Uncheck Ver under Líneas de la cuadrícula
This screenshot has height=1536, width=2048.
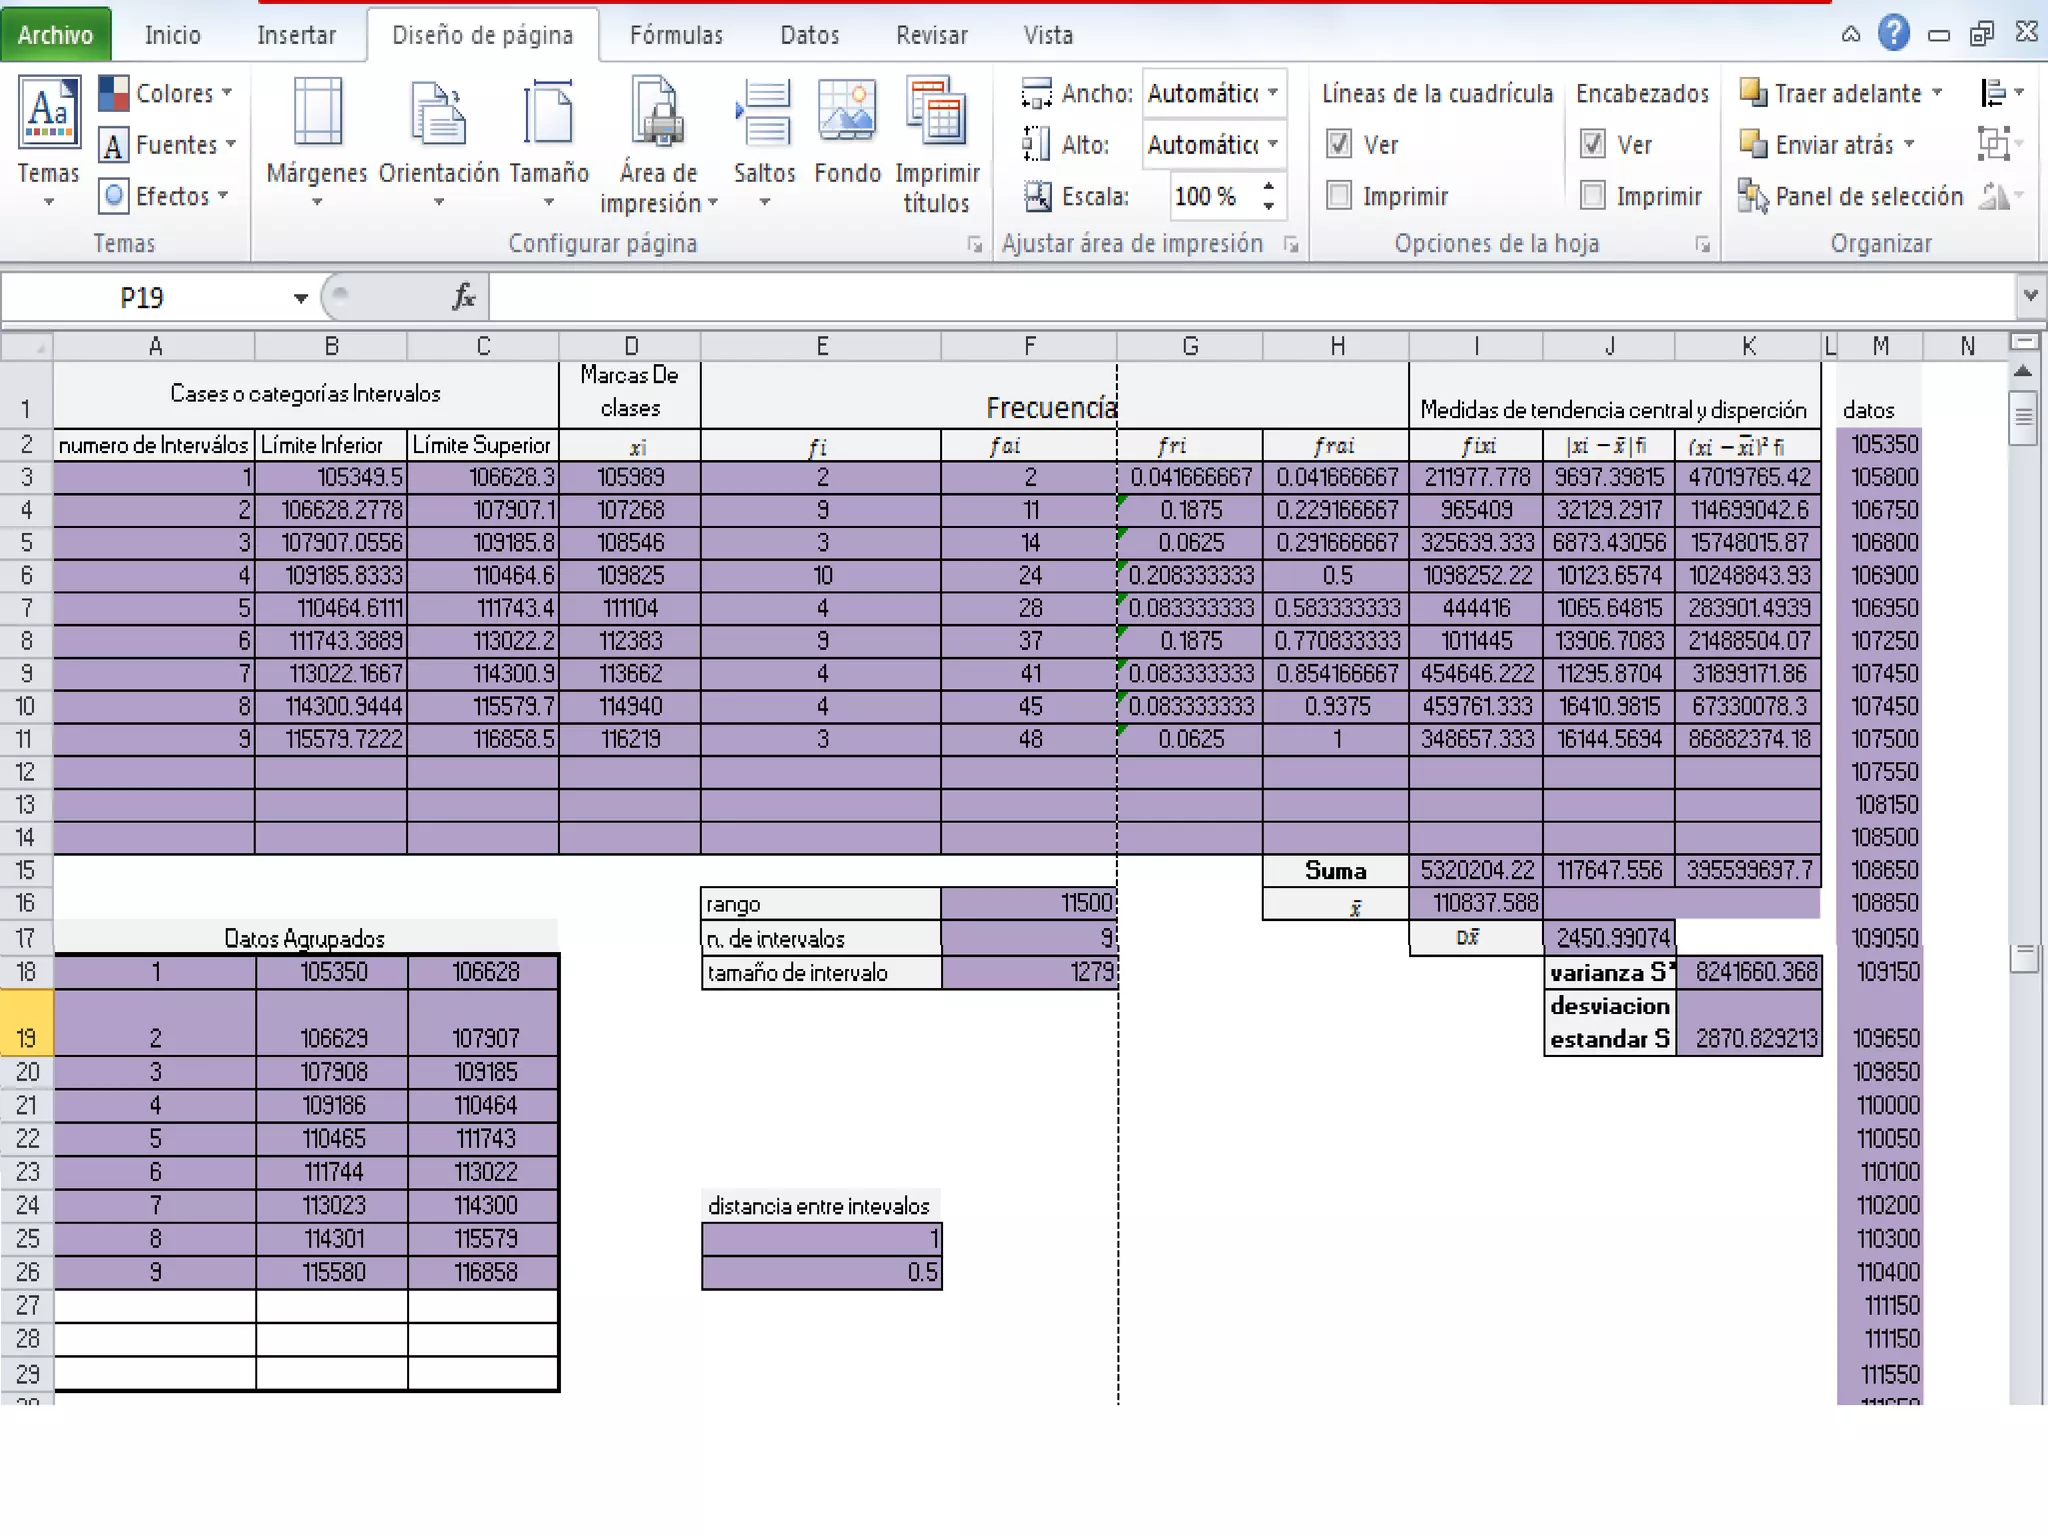pos(1339,145)
